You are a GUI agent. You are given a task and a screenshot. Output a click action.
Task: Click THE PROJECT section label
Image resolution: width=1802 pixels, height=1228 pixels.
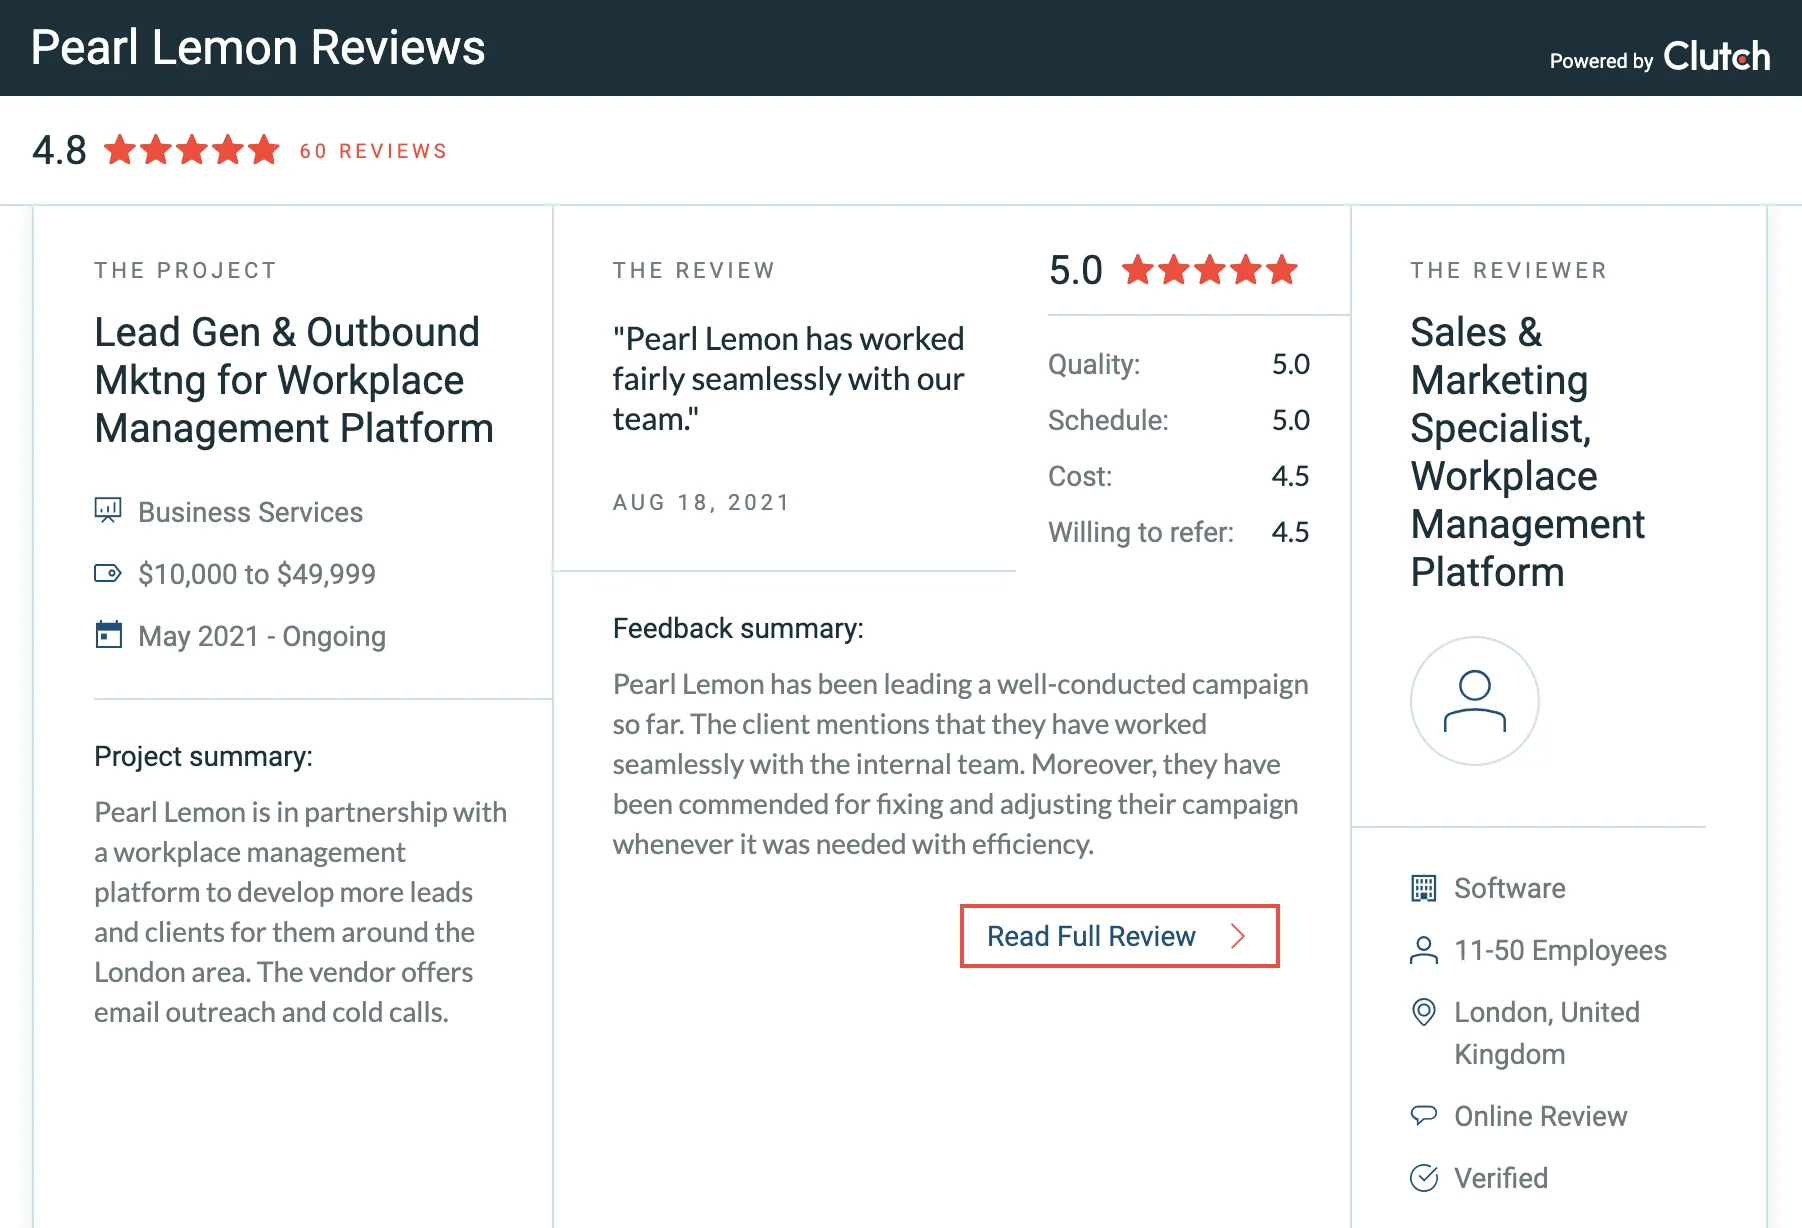click(185, 270)
